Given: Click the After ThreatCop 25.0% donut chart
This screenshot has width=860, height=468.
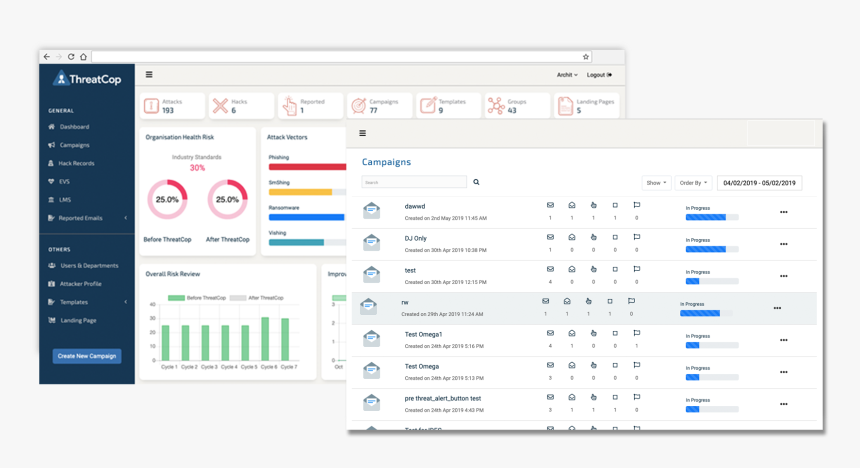Looking at the screenshot, I should tap(227, 199).
